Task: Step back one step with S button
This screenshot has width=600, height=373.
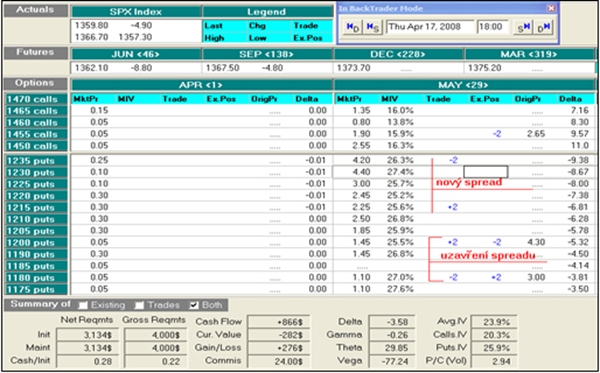Action: 372,28
